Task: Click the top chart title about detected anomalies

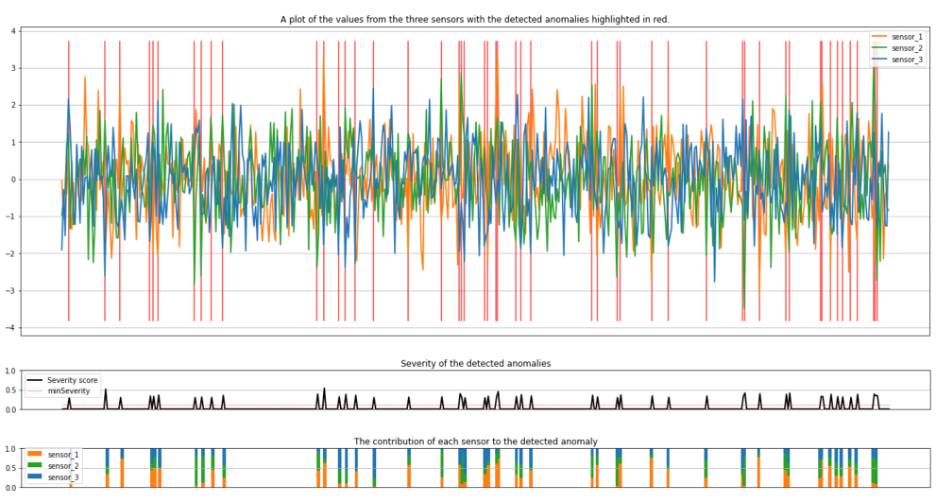Action: 475,19
